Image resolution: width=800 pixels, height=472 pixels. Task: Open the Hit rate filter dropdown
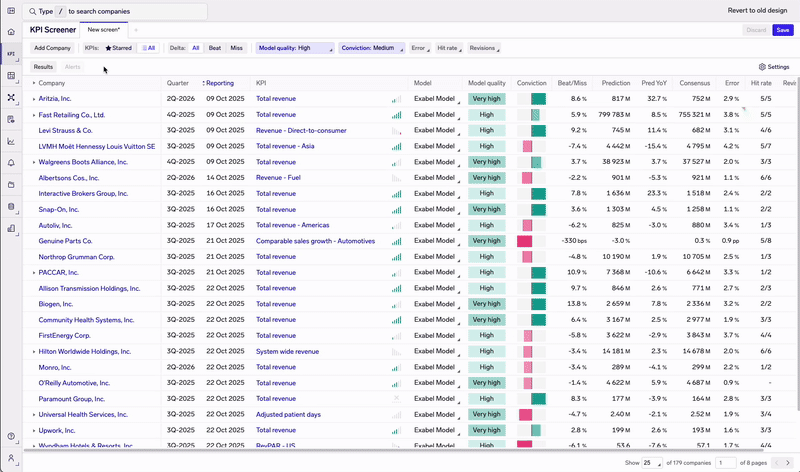[x=449, y=48]
